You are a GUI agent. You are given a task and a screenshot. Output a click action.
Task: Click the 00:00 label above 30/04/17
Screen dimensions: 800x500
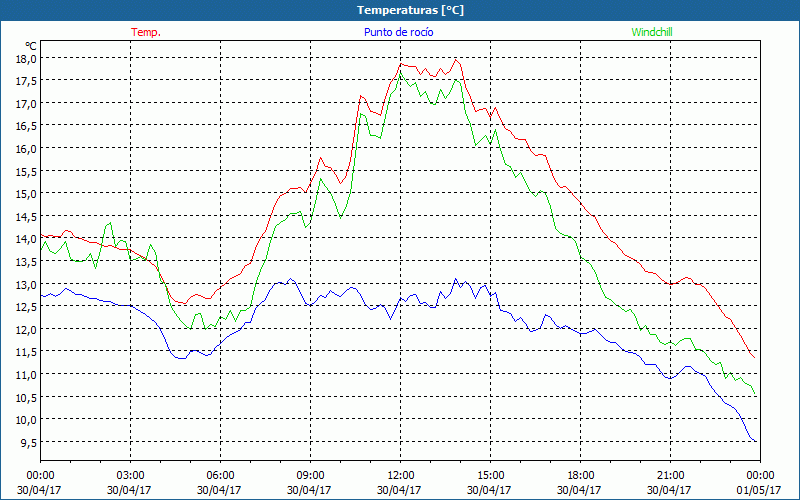[x=40, y=475]
